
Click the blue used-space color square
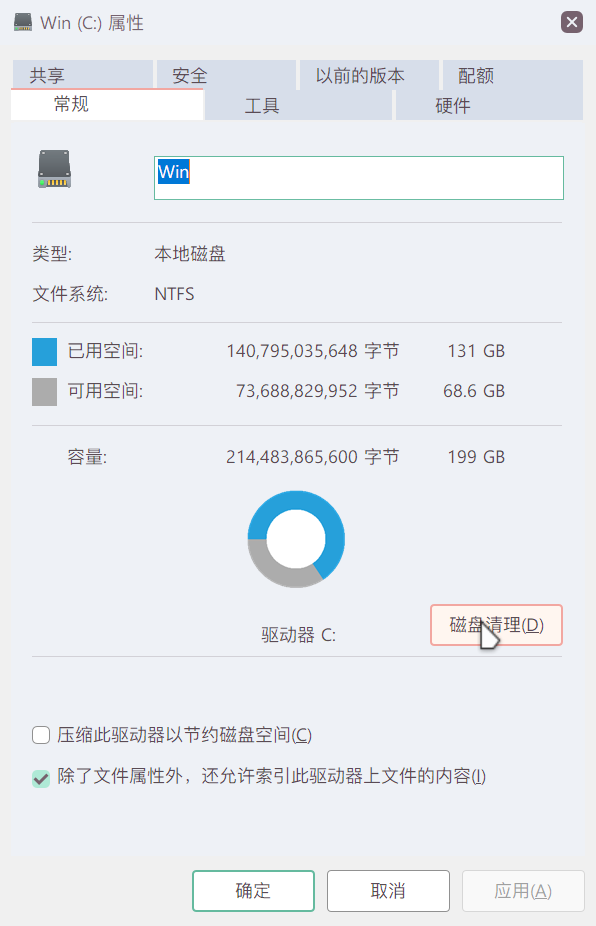click(44, 352)
